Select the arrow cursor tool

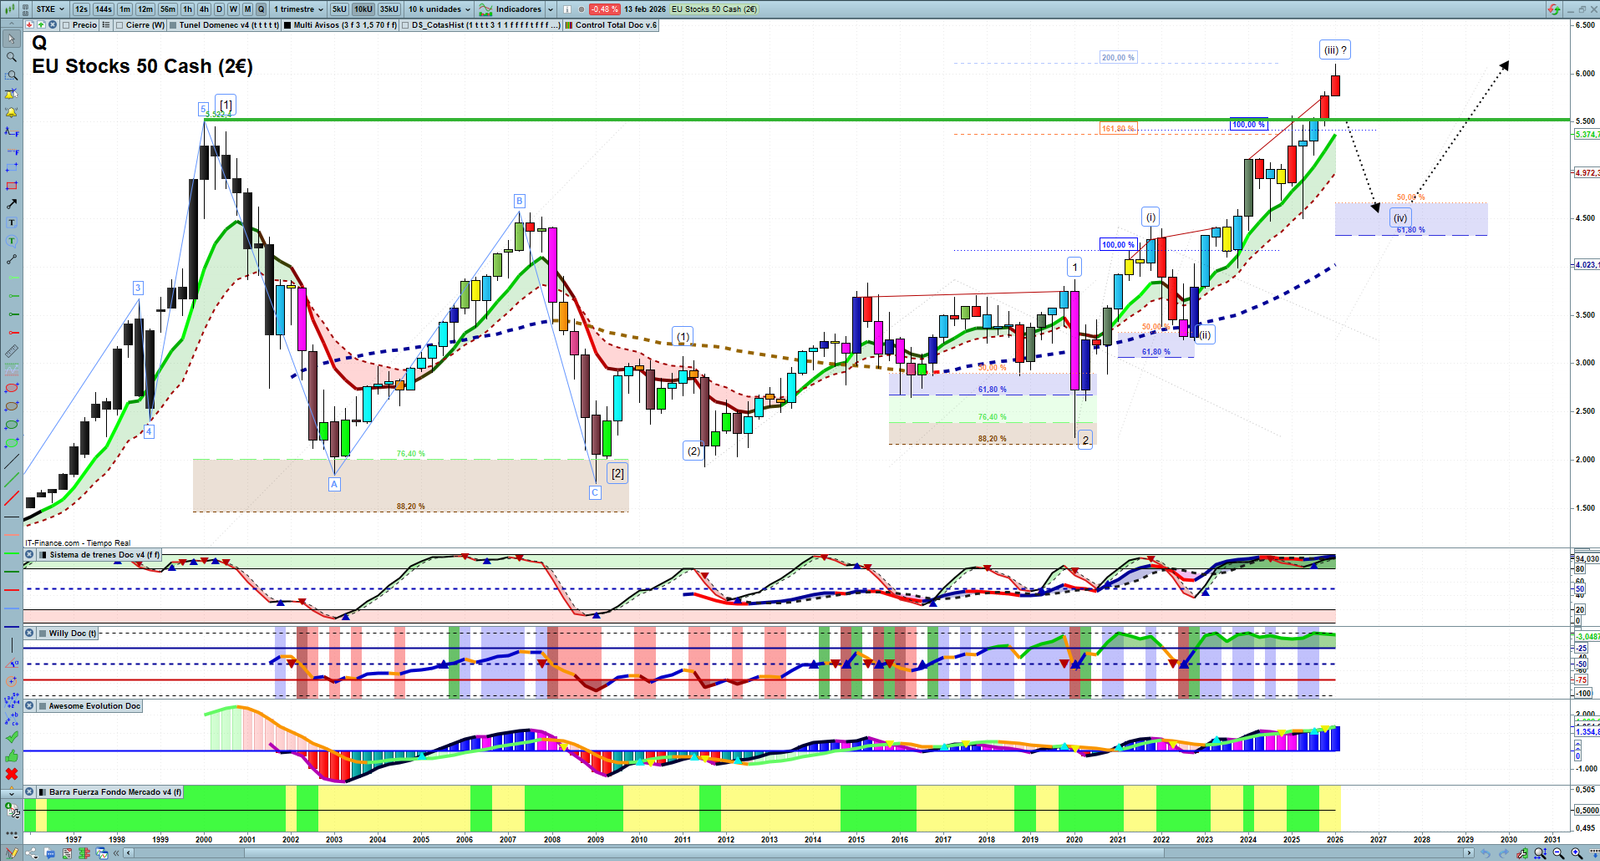[x=11, y=40]
